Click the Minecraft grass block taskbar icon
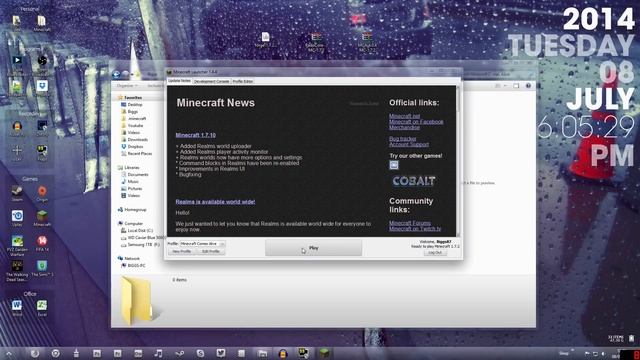The image size is (640, 360). [x=324, y=353]
